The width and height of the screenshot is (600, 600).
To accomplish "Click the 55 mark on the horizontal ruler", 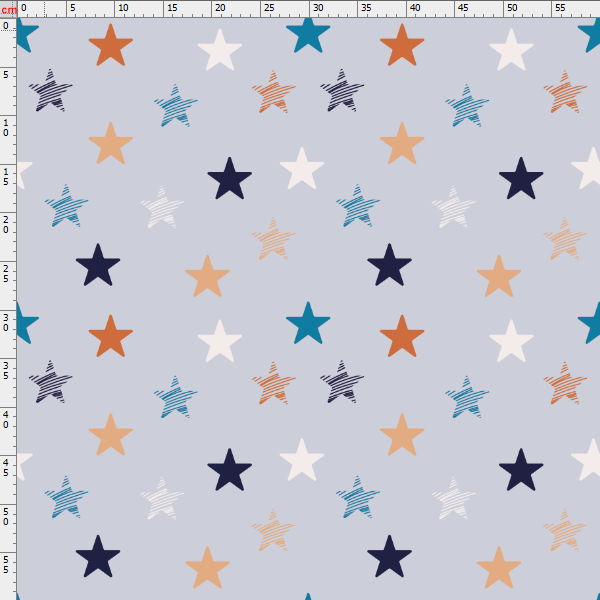I will pyautogui.click(x=560, y=8).
